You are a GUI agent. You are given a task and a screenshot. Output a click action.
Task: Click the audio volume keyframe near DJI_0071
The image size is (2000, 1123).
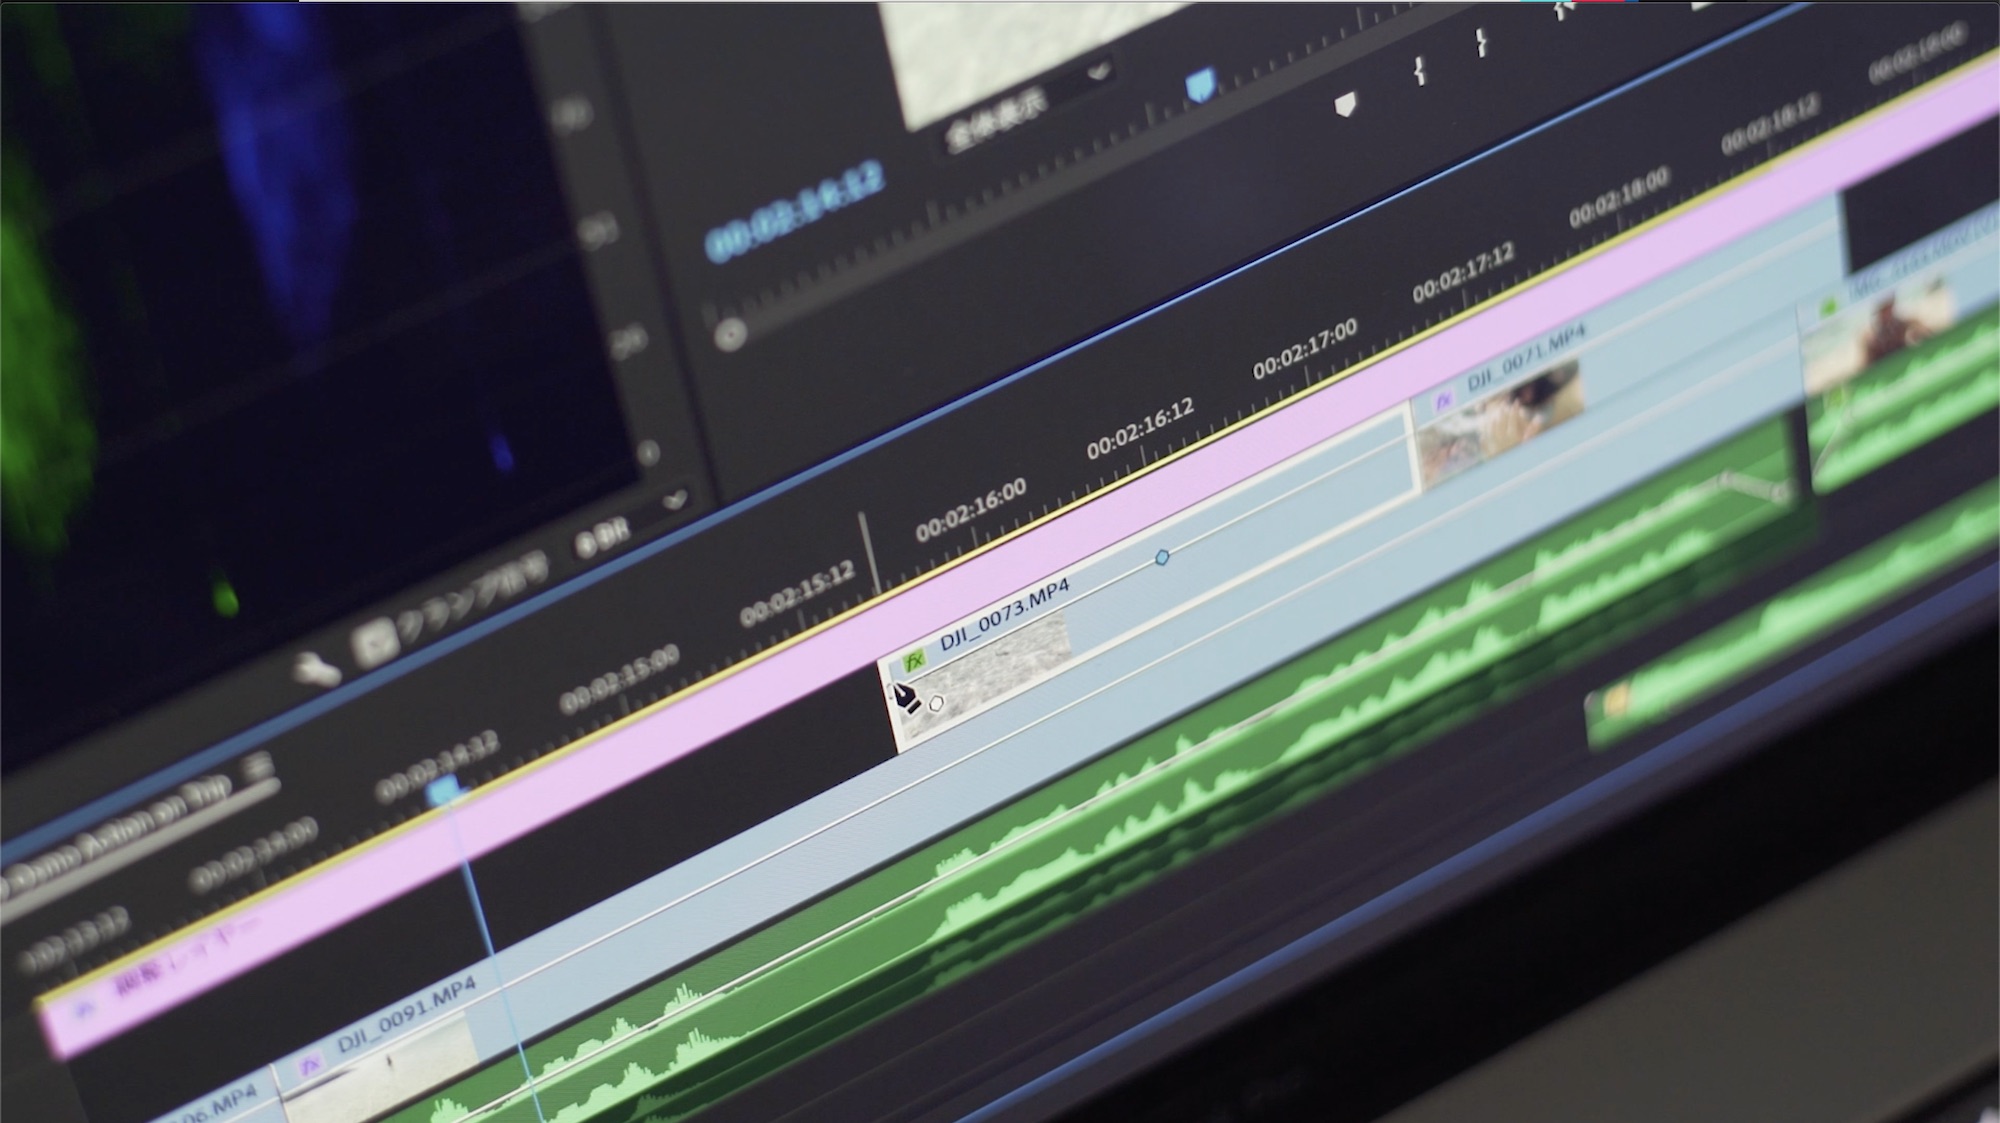click(1726, 480)
